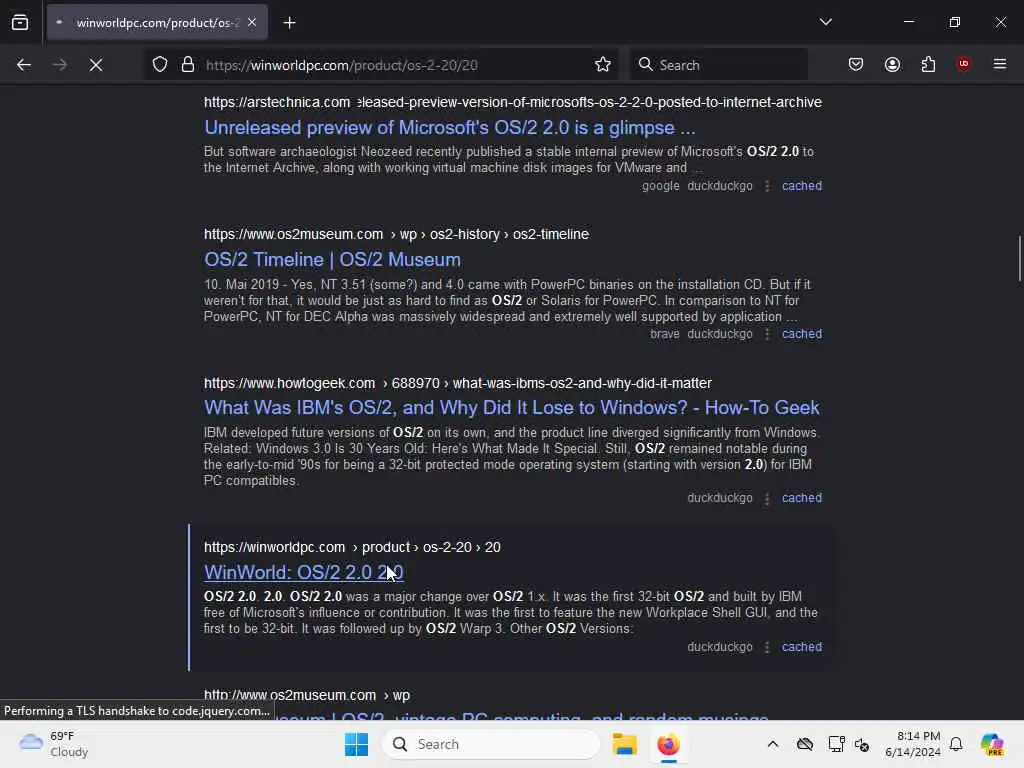Select the winworldpc.com browser tab
The height and width of the screenshot is (768, 1024).
coord(157,23)
